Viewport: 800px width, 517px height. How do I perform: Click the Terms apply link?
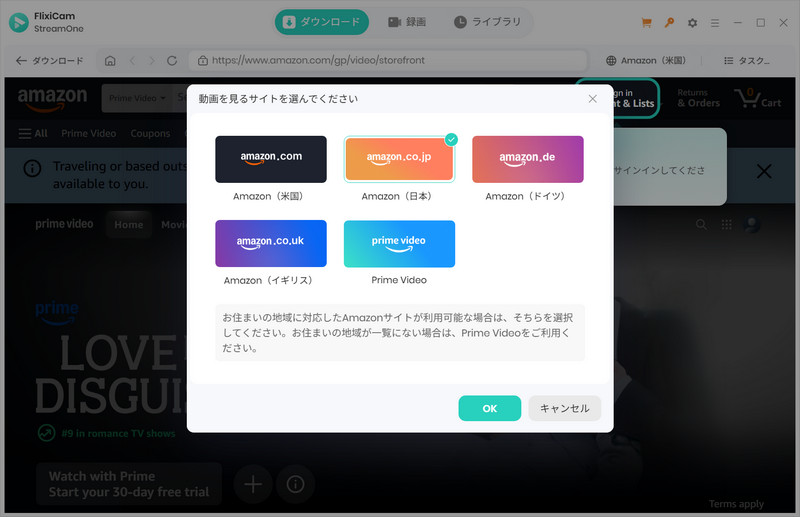click(736, 504)
